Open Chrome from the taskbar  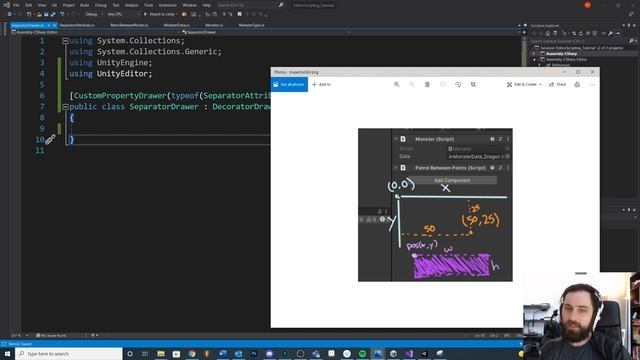pos(191,353)
